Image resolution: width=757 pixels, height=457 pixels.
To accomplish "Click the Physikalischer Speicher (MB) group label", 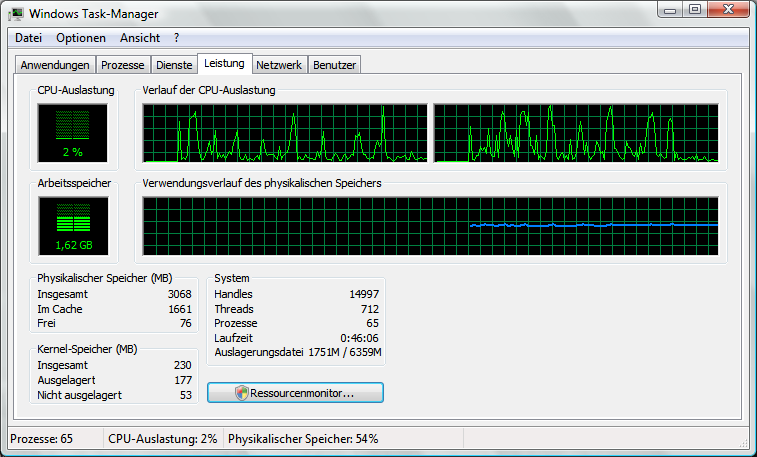I will [x=105, y=278].
